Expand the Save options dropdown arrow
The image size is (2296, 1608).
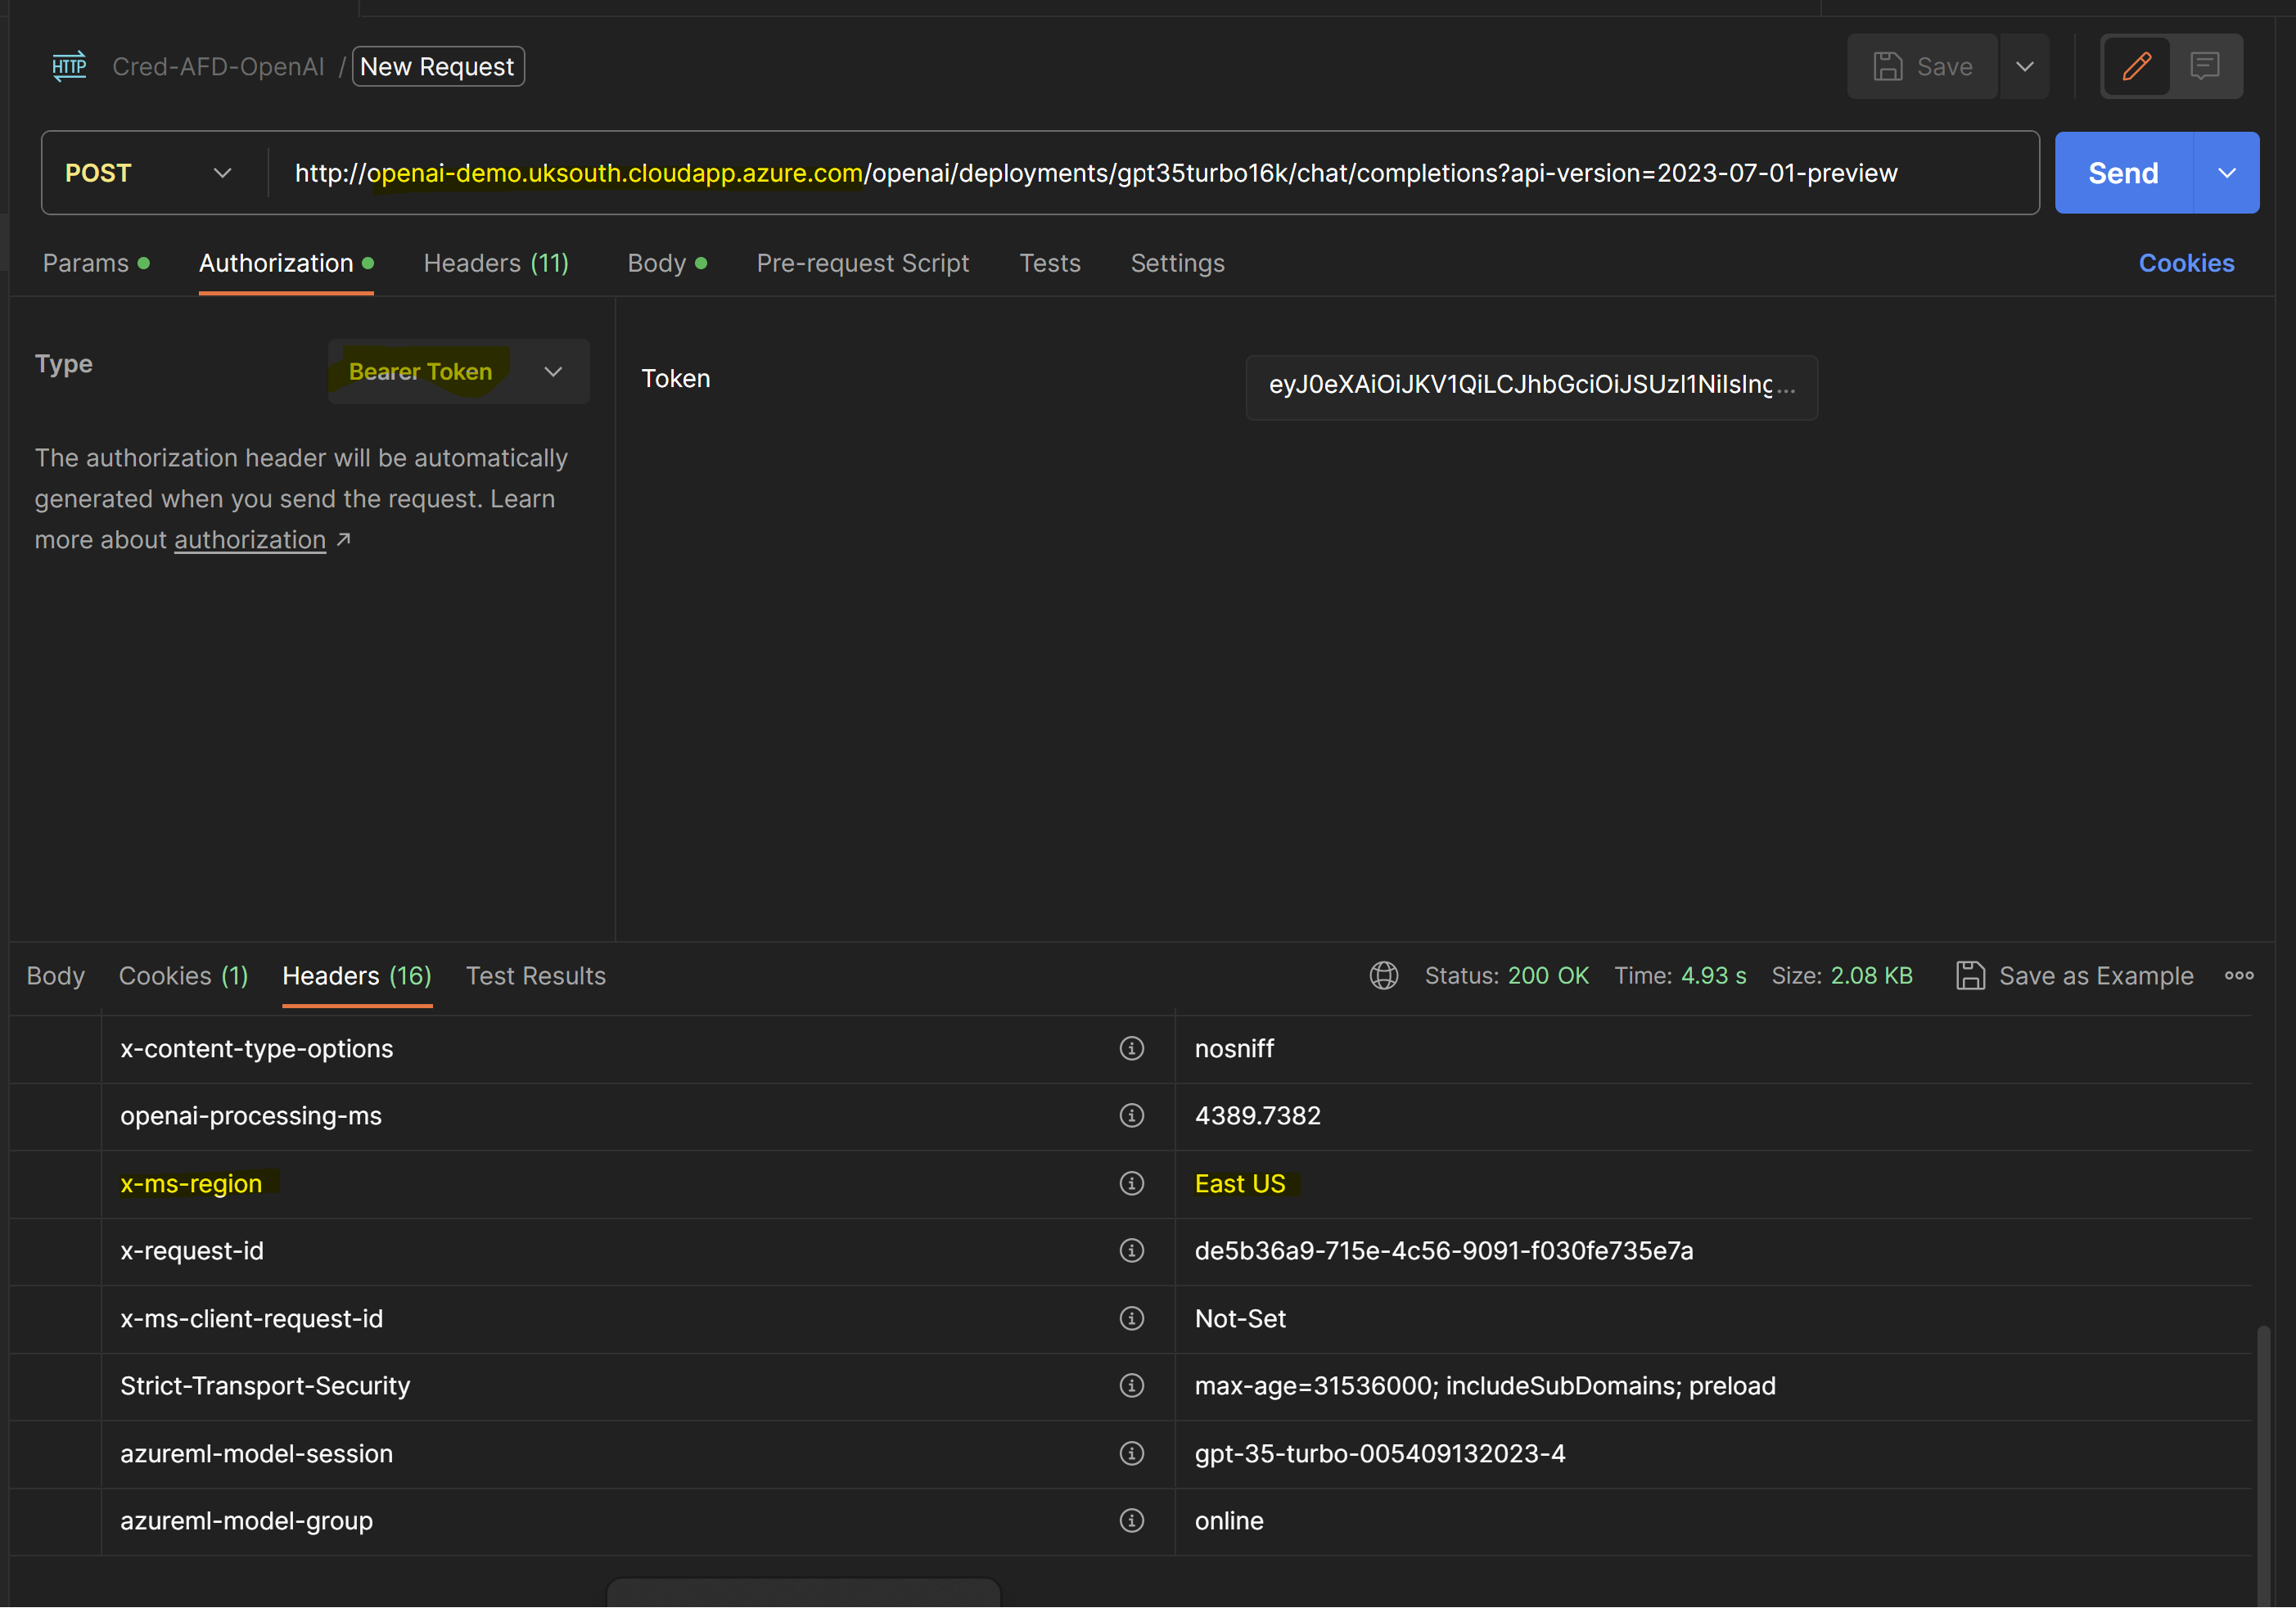(2024, 67)
